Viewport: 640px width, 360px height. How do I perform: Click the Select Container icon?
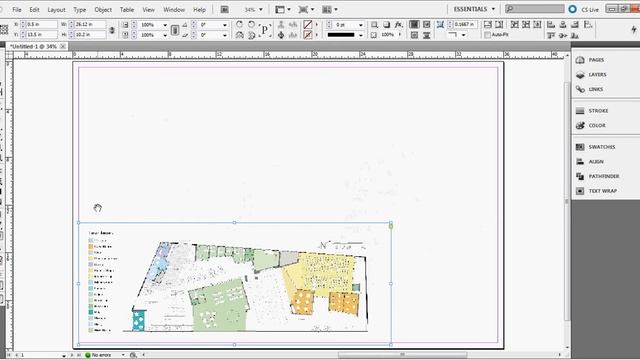pos(281,25)
